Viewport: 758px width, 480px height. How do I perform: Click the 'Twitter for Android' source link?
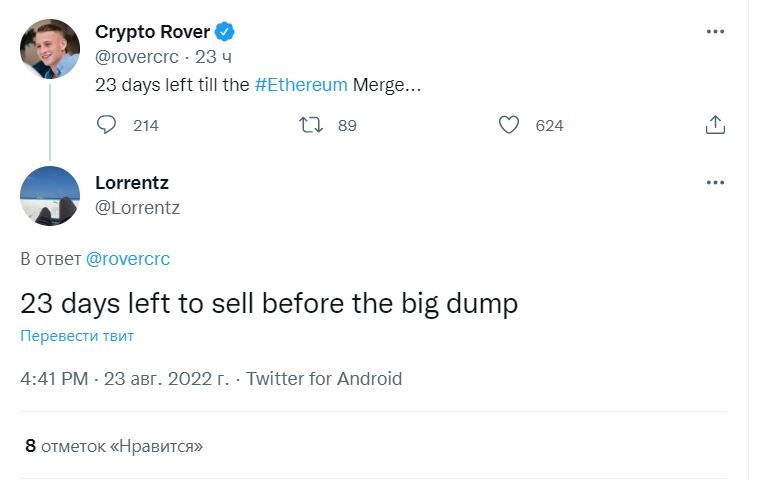(x=324, y=379)
